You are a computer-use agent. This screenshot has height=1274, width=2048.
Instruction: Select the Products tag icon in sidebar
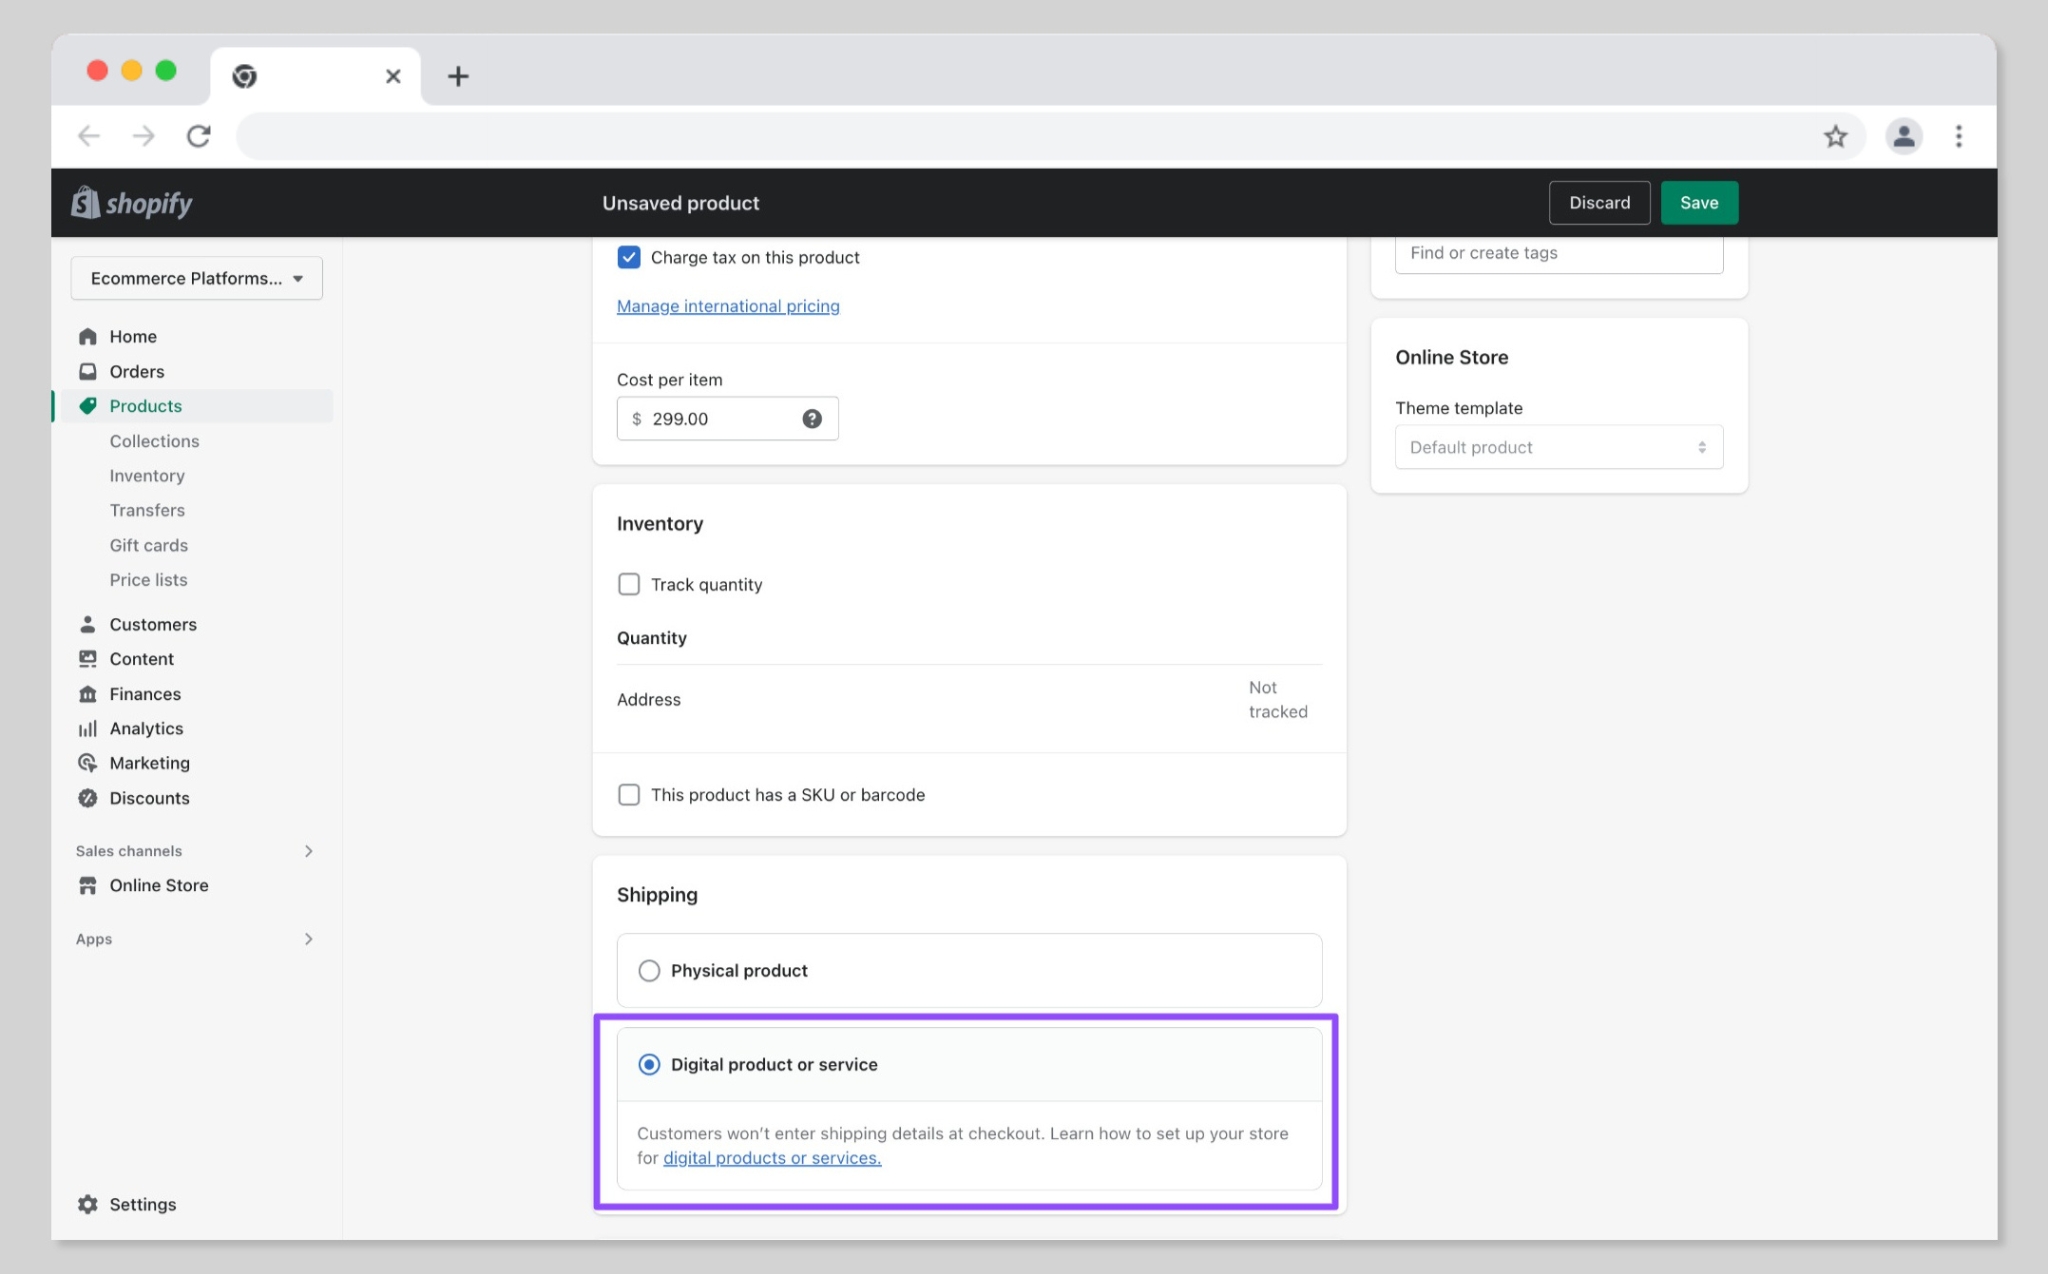tap(88, 406)
